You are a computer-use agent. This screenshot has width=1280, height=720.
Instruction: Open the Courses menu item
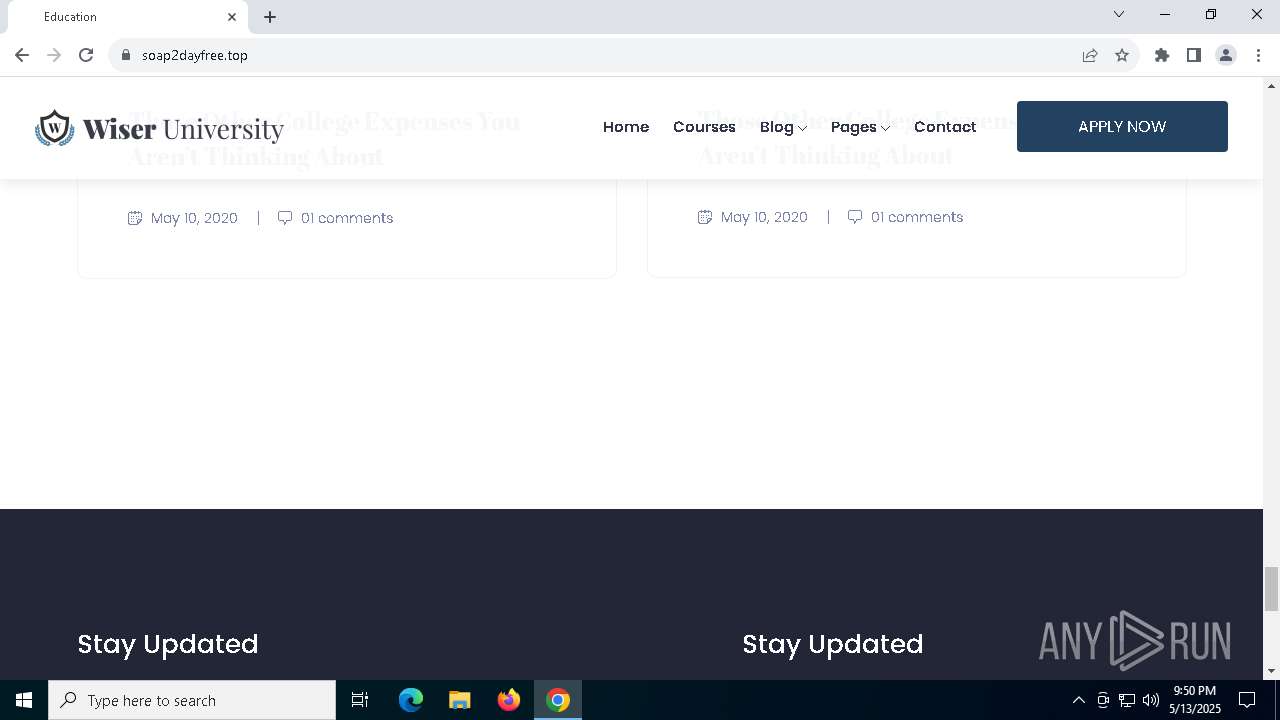pos(704,127)
